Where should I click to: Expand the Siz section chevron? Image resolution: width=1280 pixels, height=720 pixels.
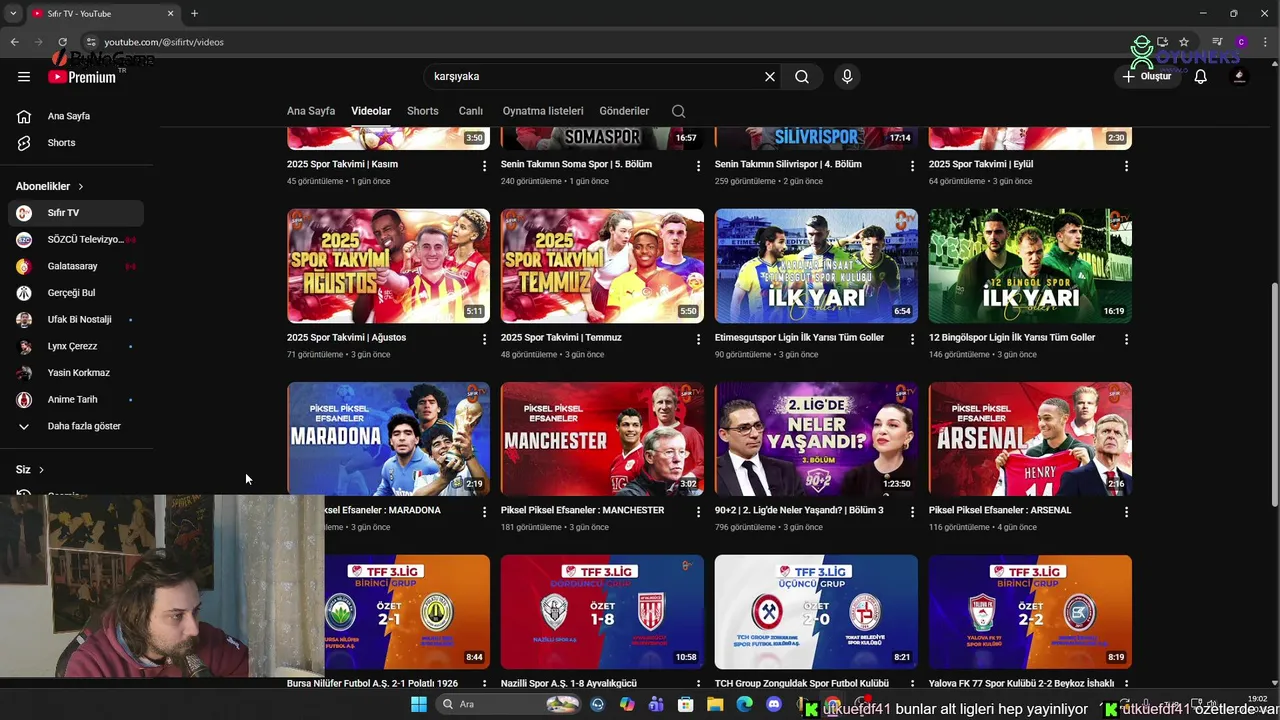click(x=41, y=470)
